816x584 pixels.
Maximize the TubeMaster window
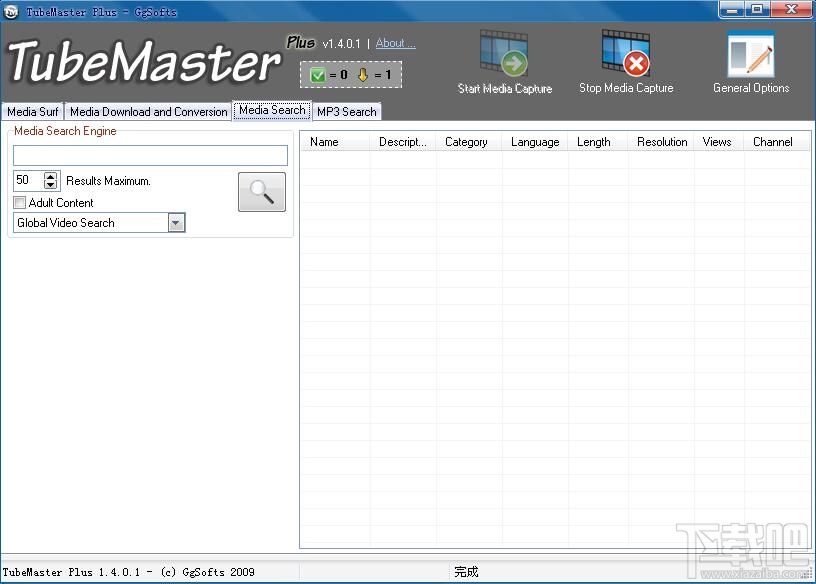757,9
